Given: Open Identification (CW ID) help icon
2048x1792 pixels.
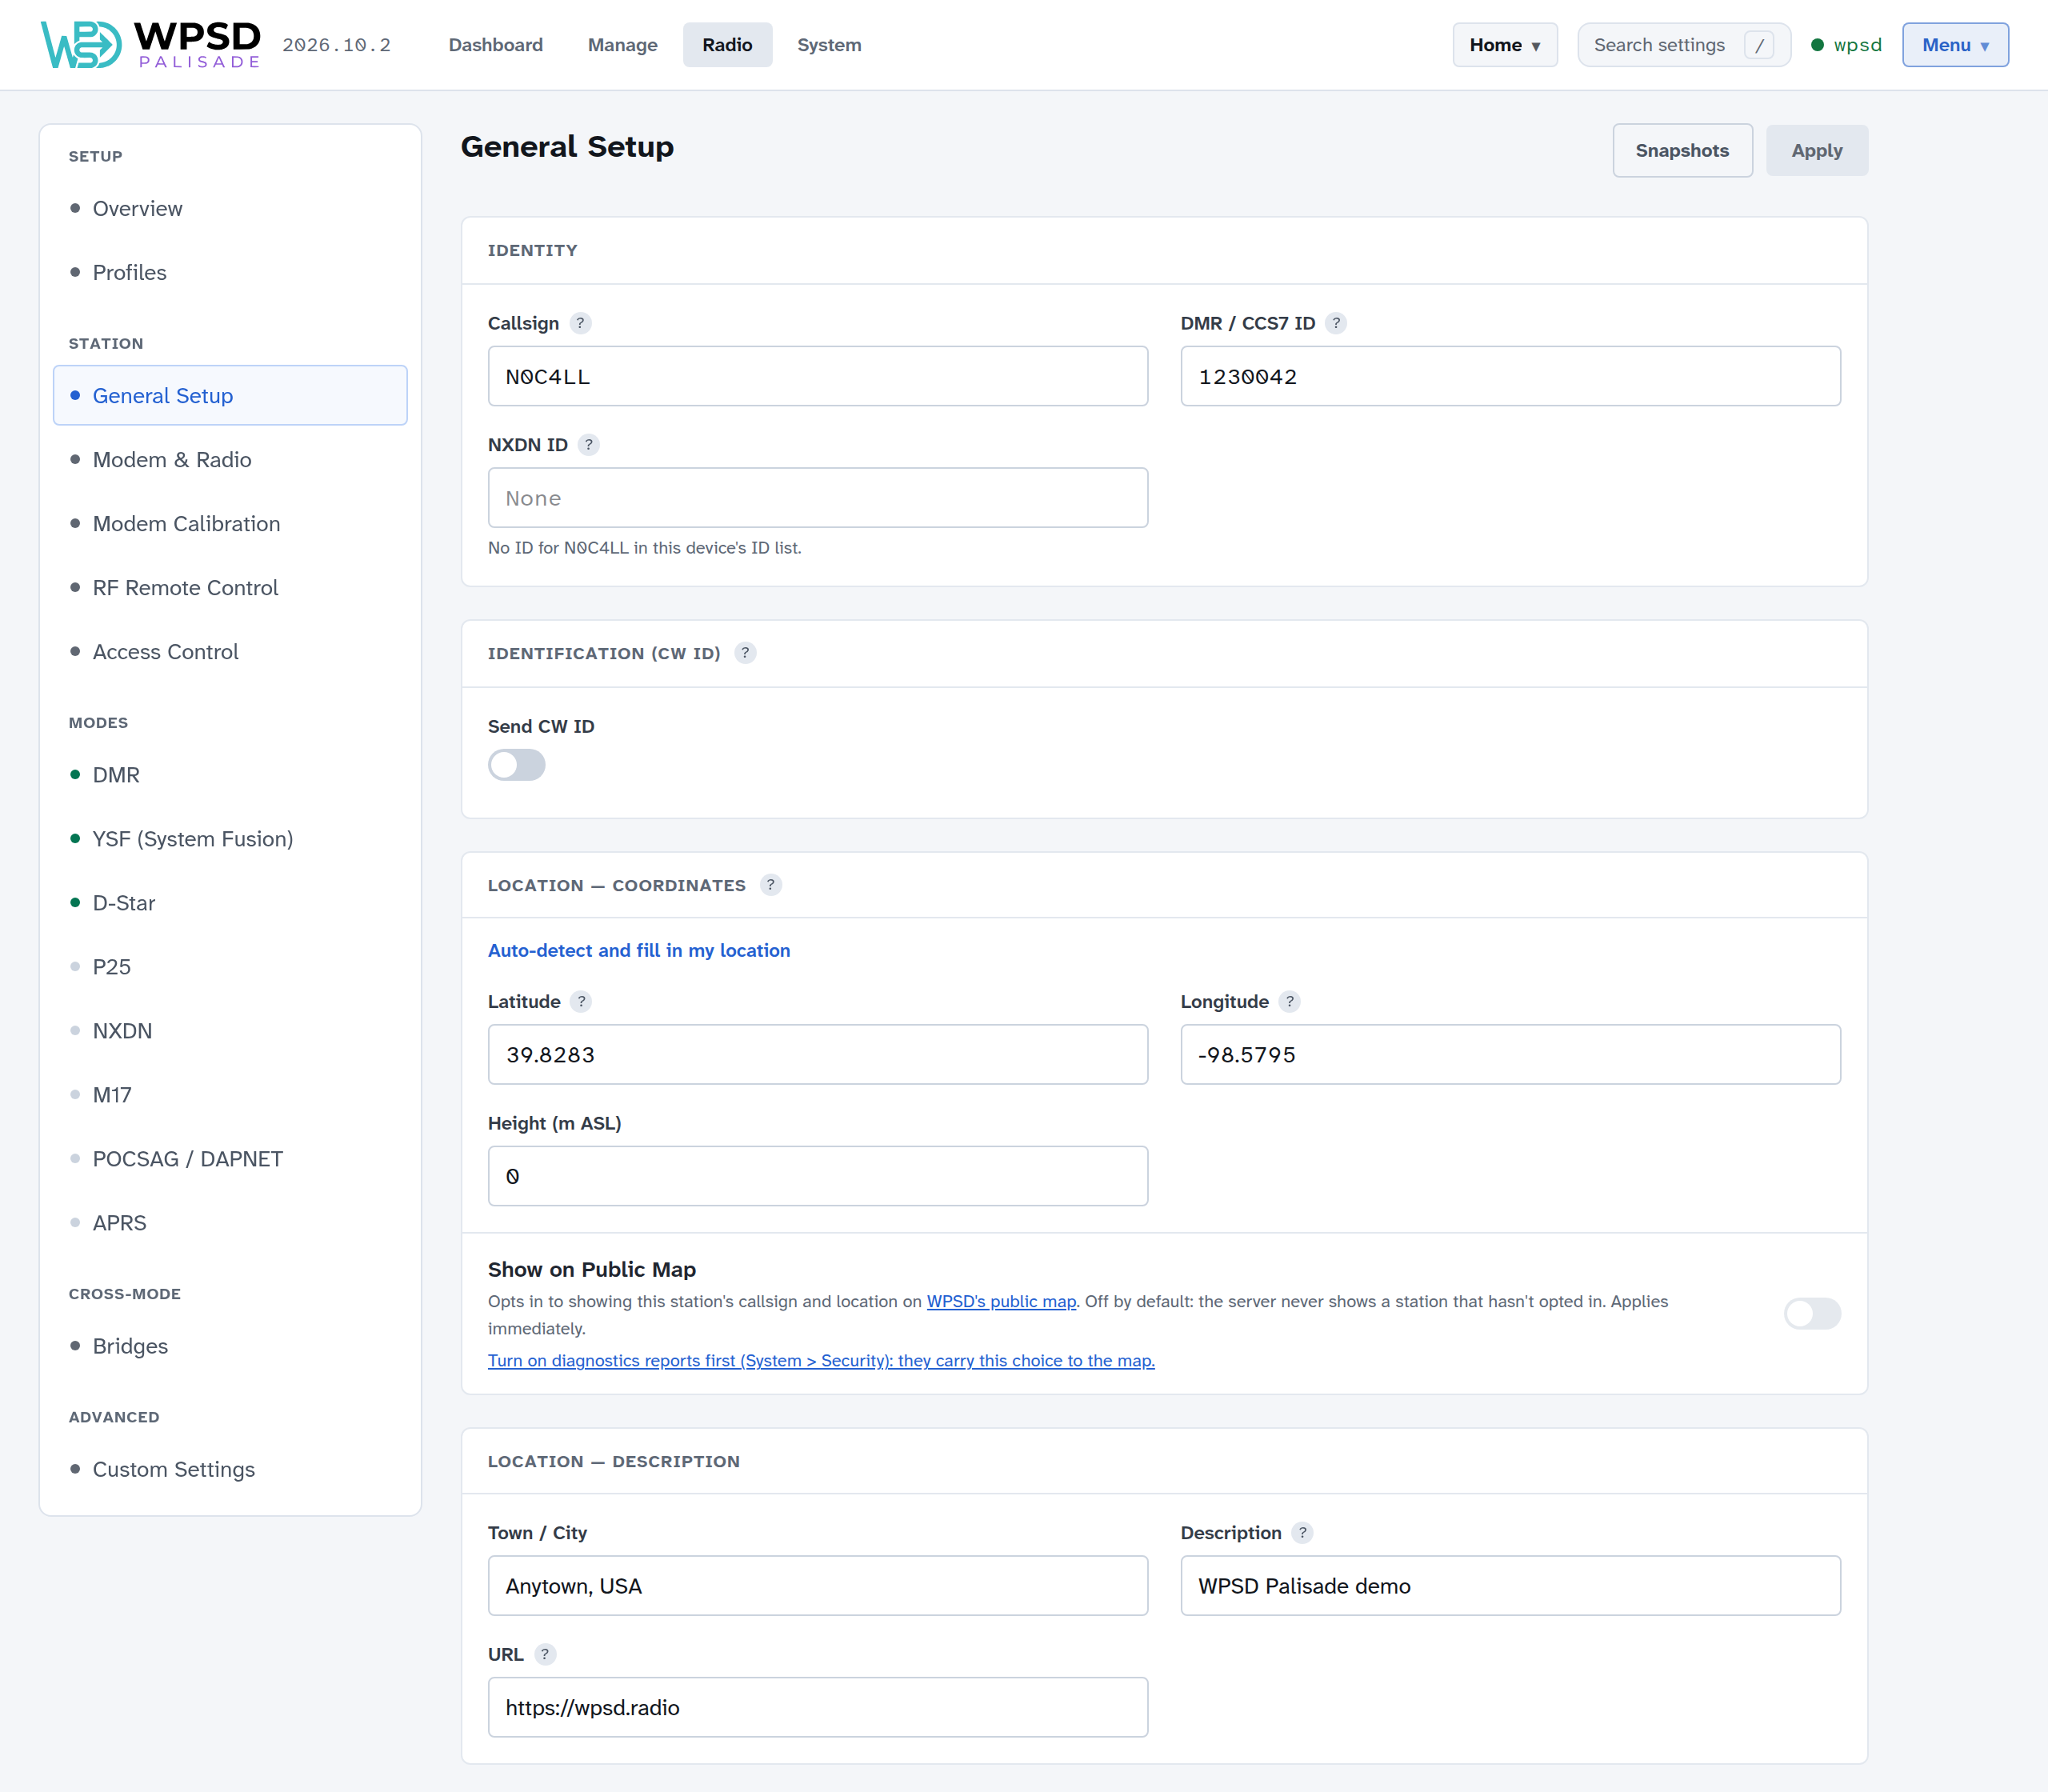Looking at the screenshot, I should tap(745, 653).
